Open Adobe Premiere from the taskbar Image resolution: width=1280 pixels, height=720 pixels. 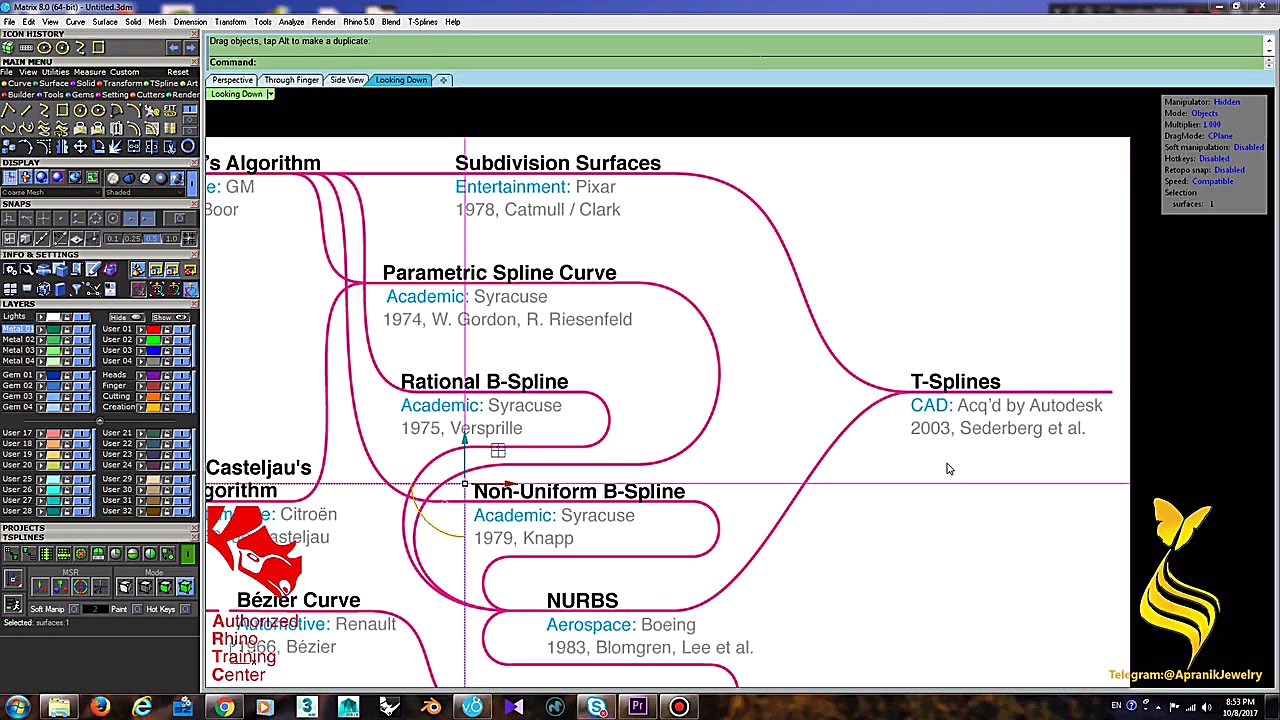pos(637,708)
